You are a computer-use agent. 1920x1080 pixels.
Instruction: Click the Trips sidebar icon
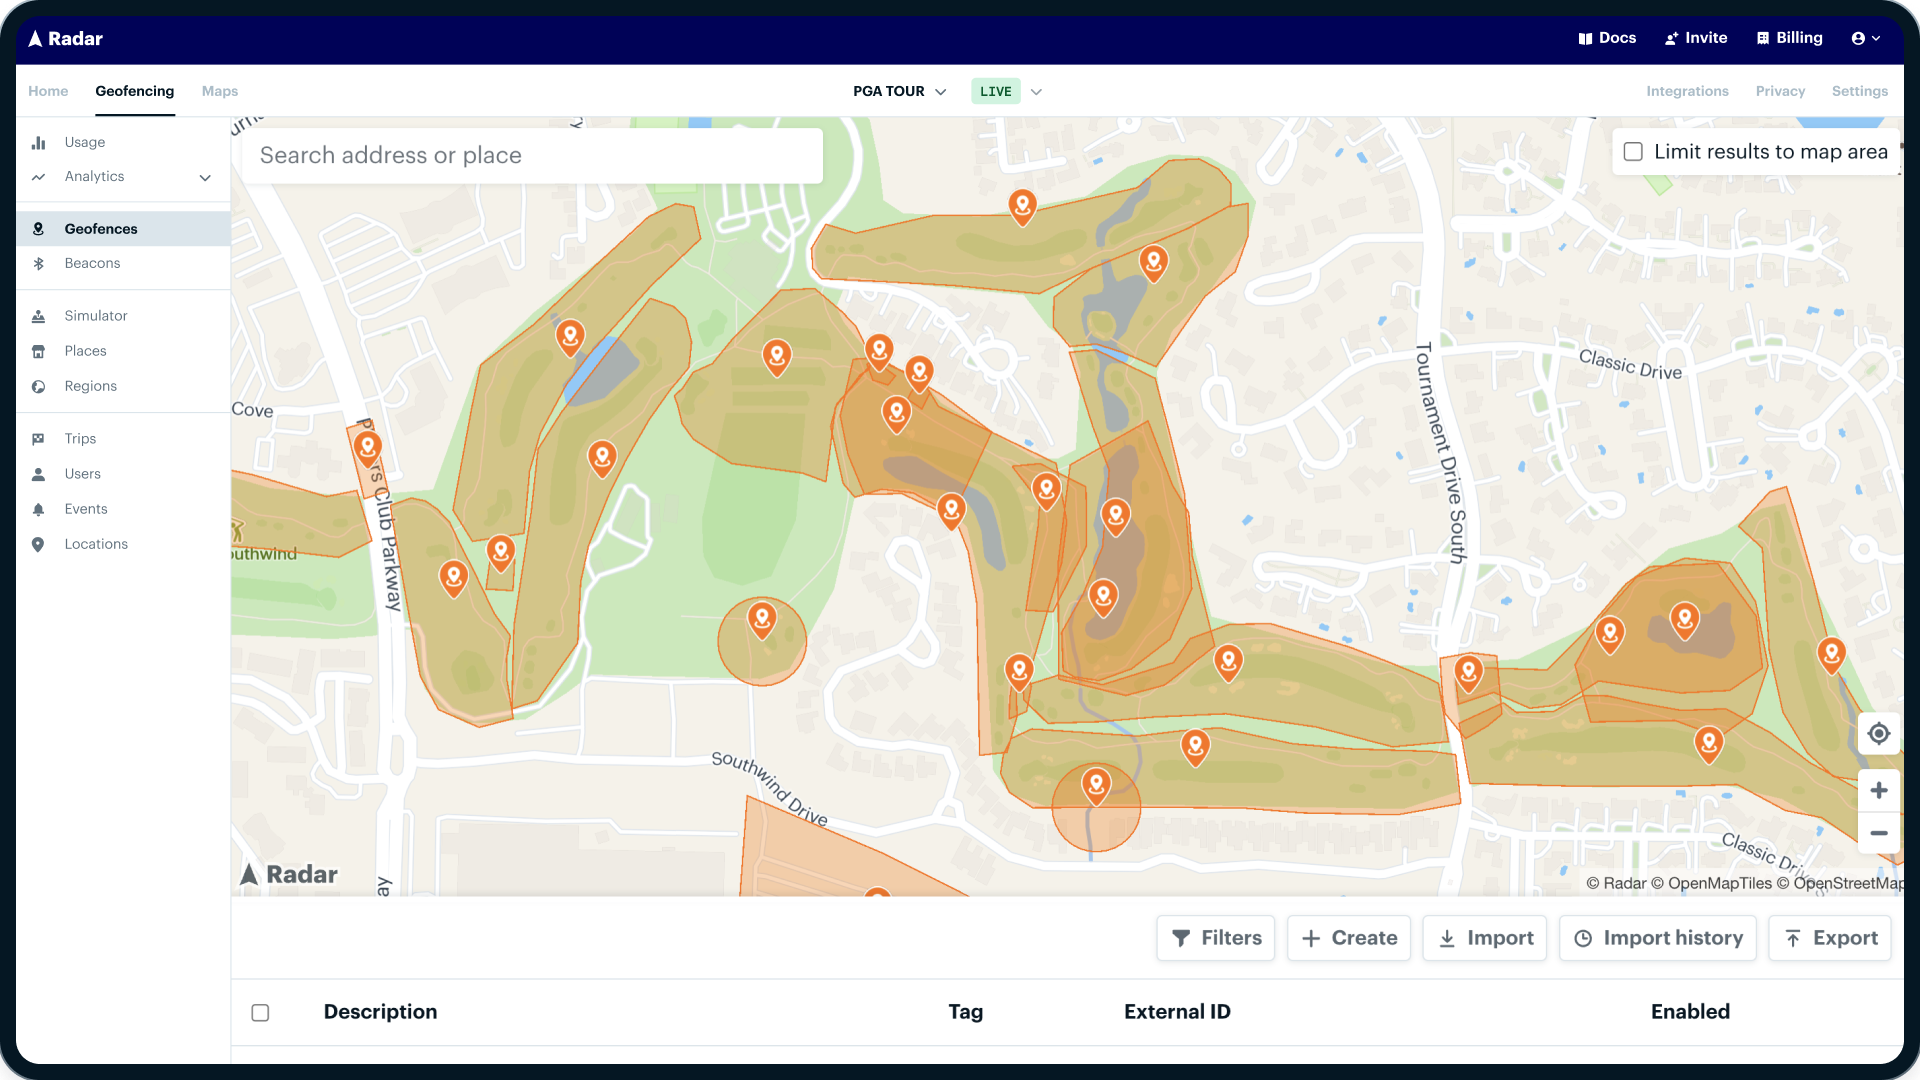[38, 438]
